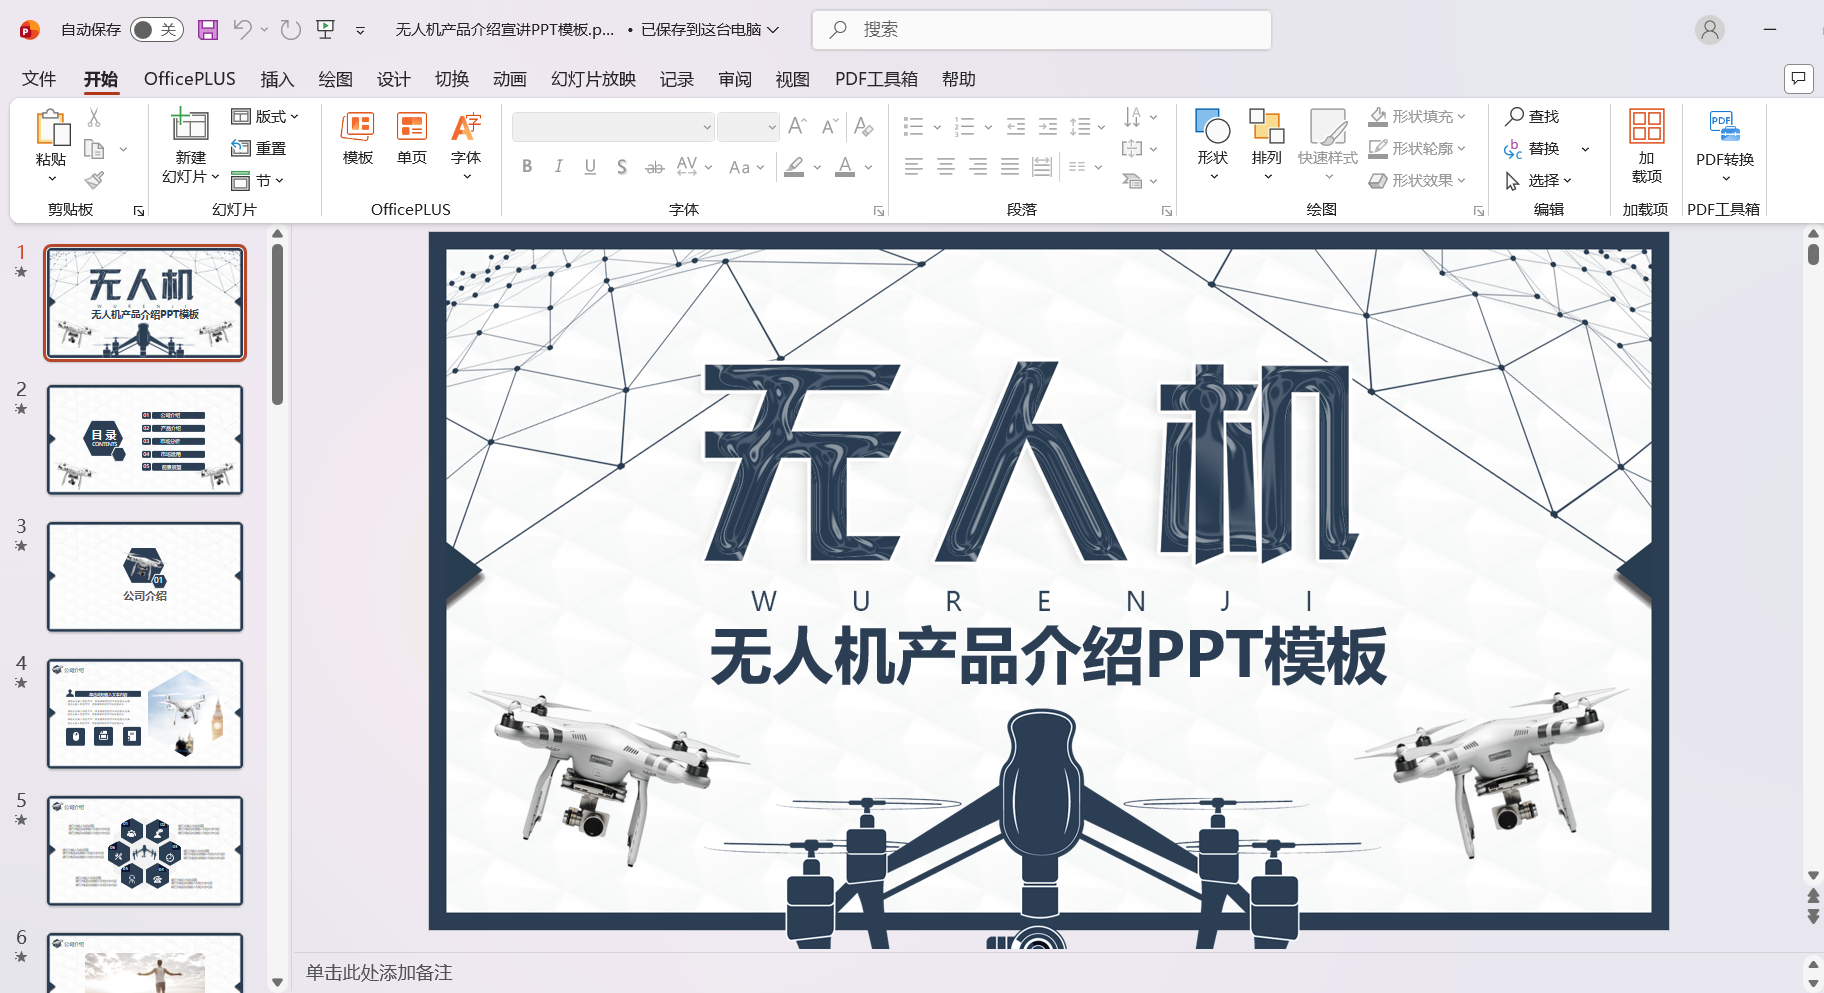Toggle right text alignment

click(978, 167)
